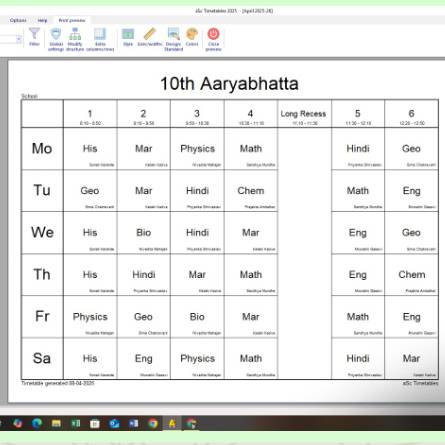Open Microsoft Edge from the taskbar
This screenshot has height=445, width=445.
tap(37, 423)
